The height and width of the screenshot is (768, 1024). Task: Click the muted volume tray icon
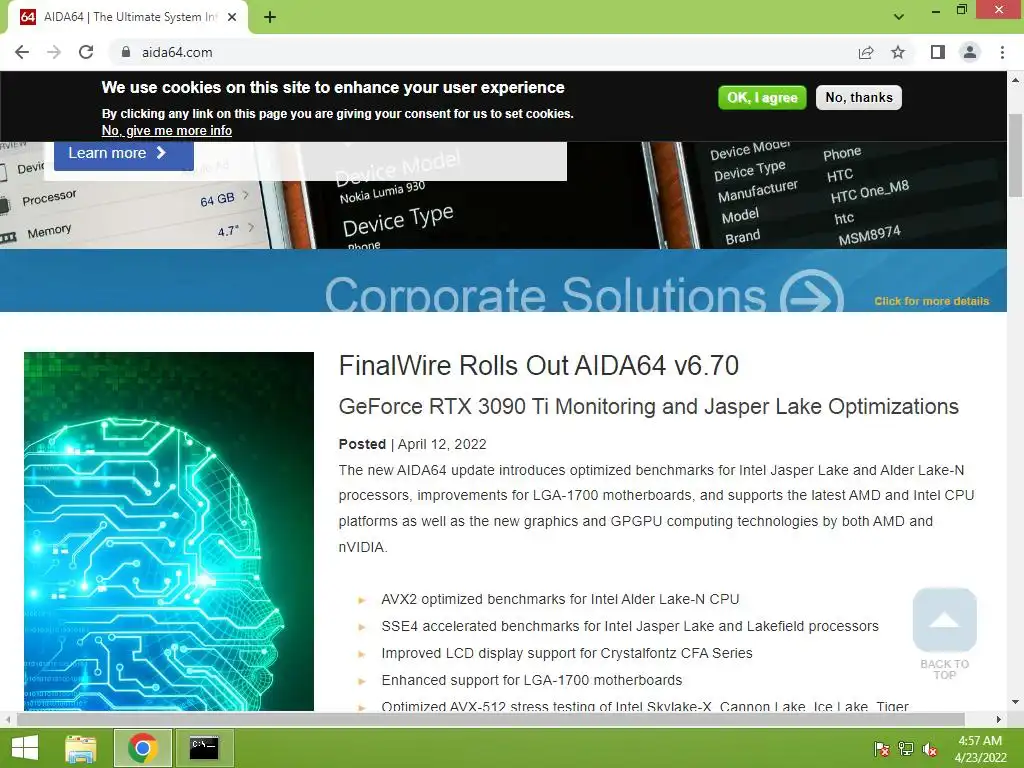coord(930,749)
